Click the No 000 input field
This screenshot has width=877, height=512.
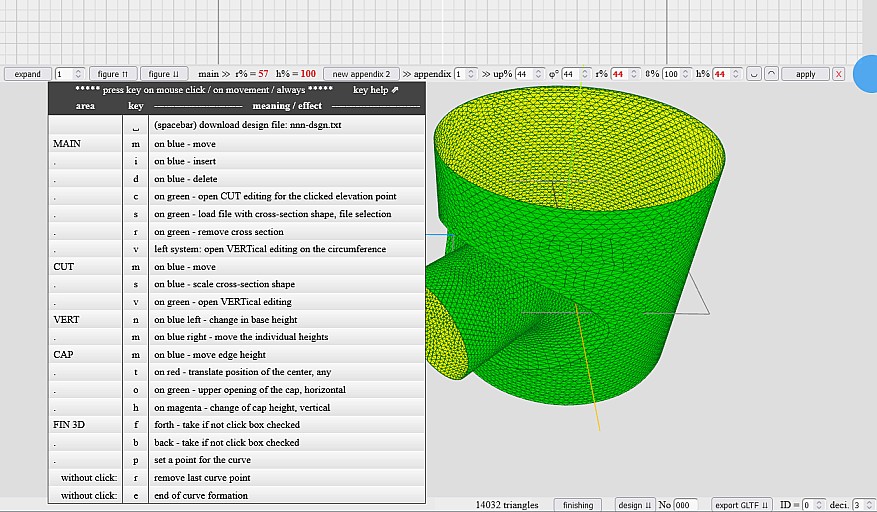tap(685, 505)
